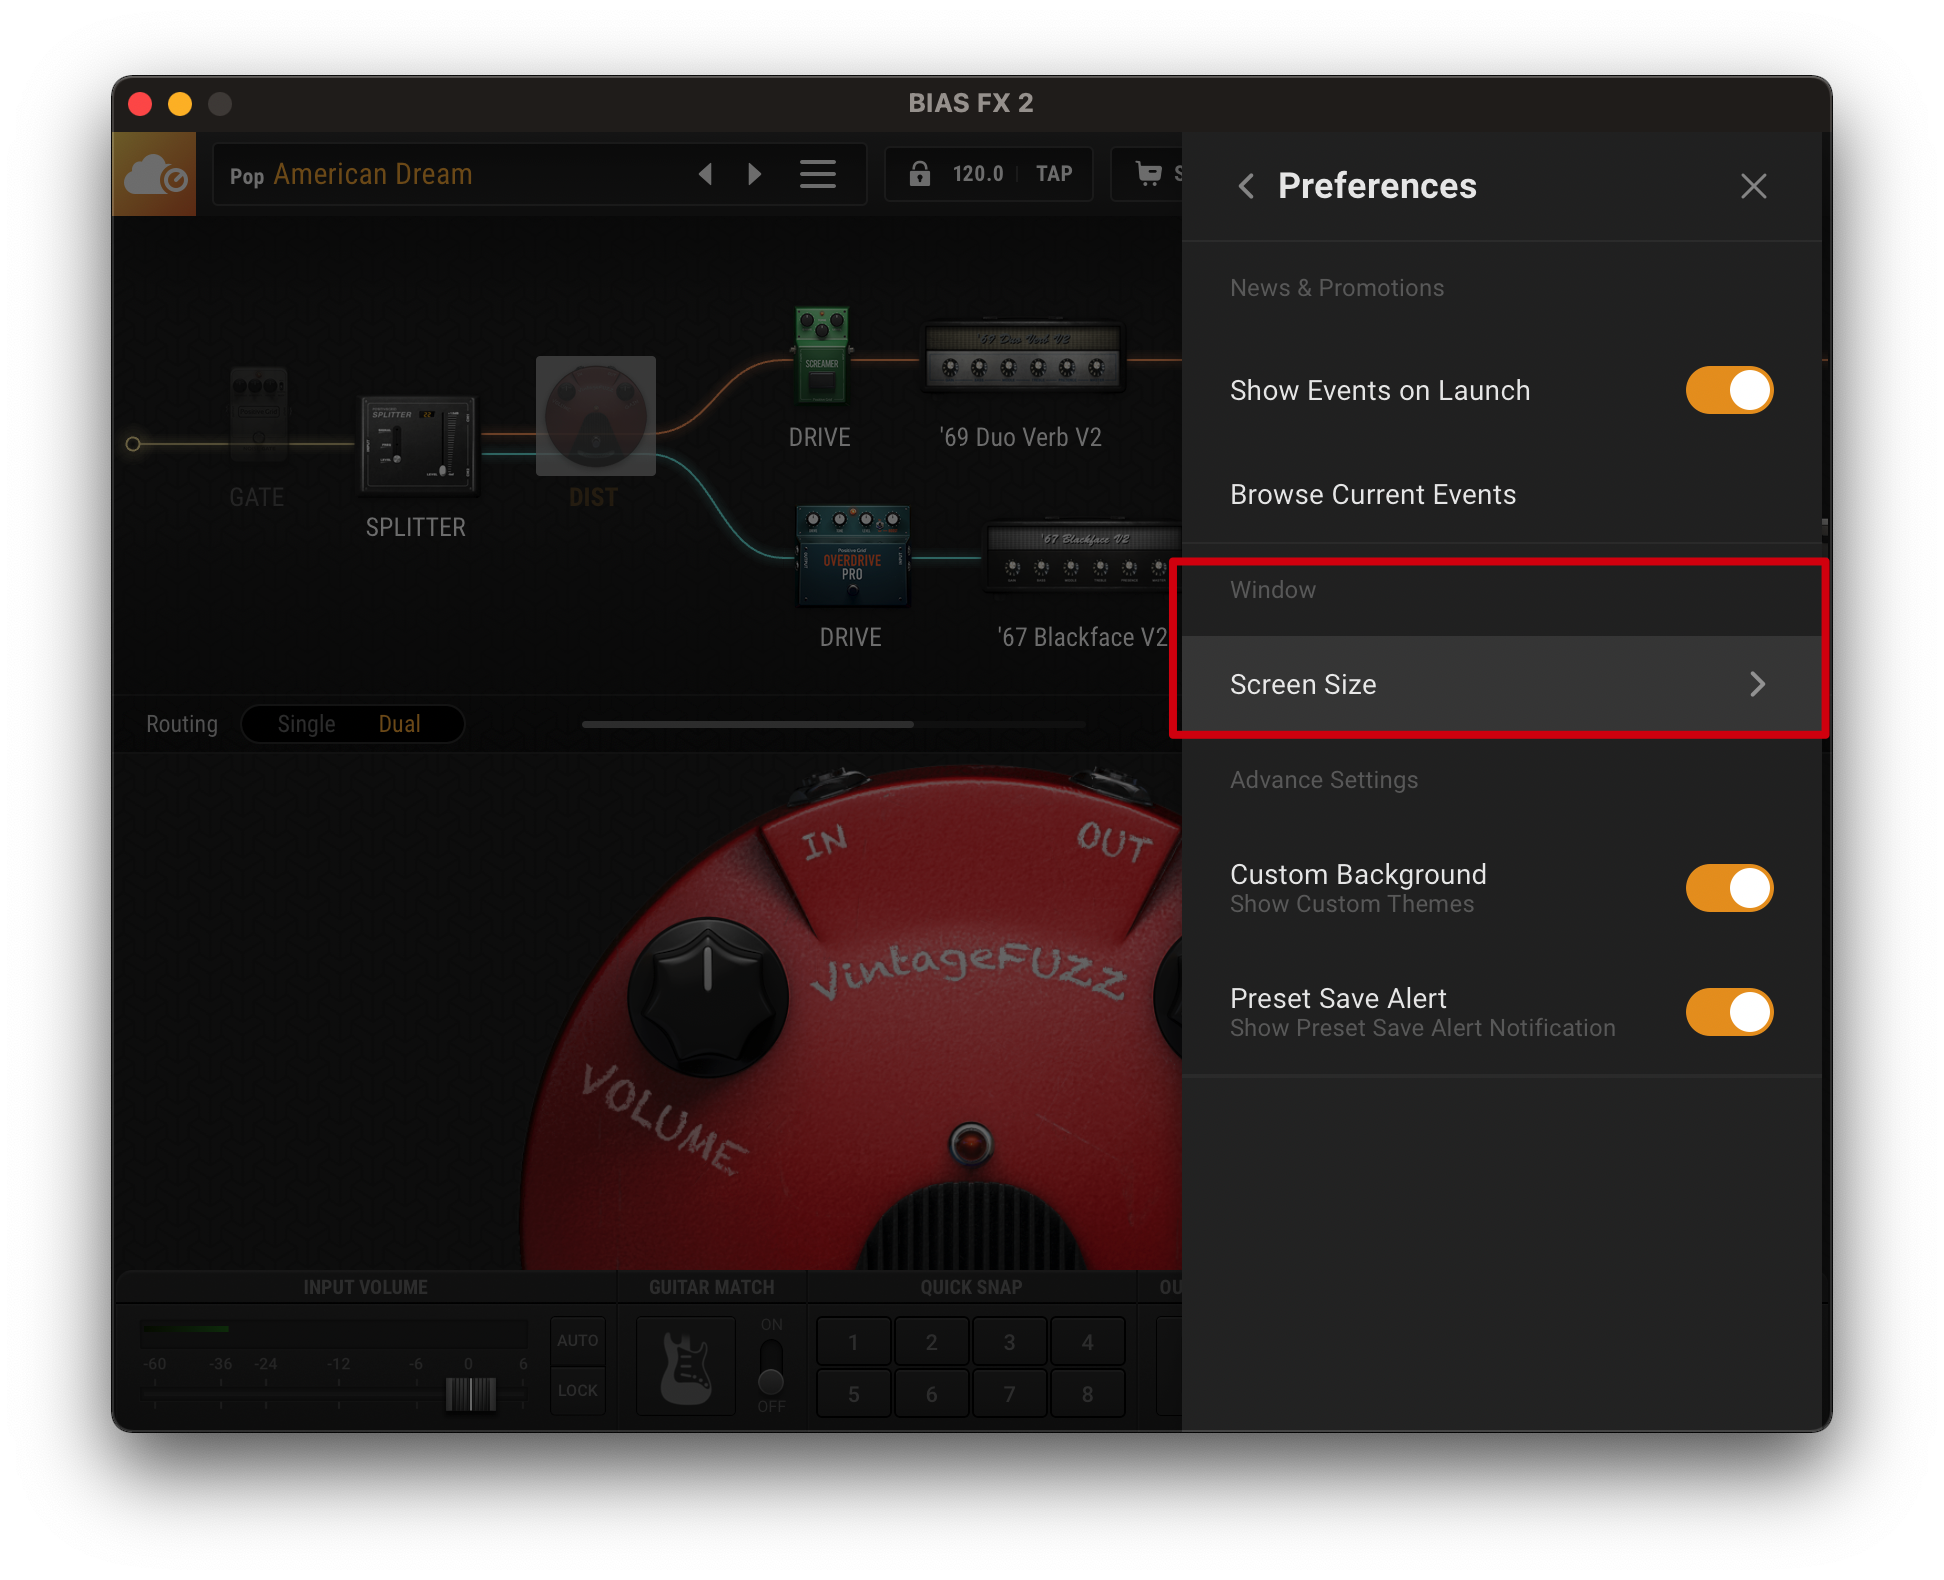Switch routing to Single
This screenshot has height=1580, width=1944.
pyautogui.click(x=306, y=724)
